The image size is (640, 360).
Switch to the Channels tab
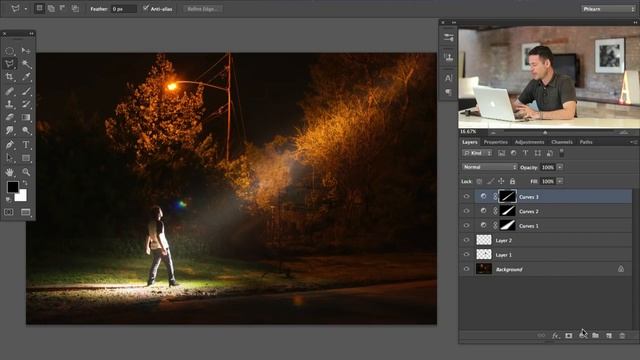(562, 142)
